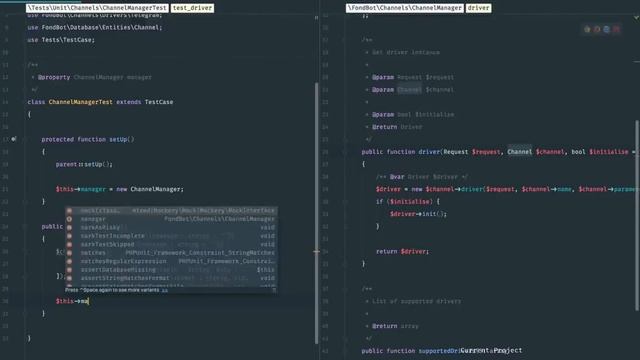
Task: Click the highlighted Channel type in driver signature
Action: 520,152
